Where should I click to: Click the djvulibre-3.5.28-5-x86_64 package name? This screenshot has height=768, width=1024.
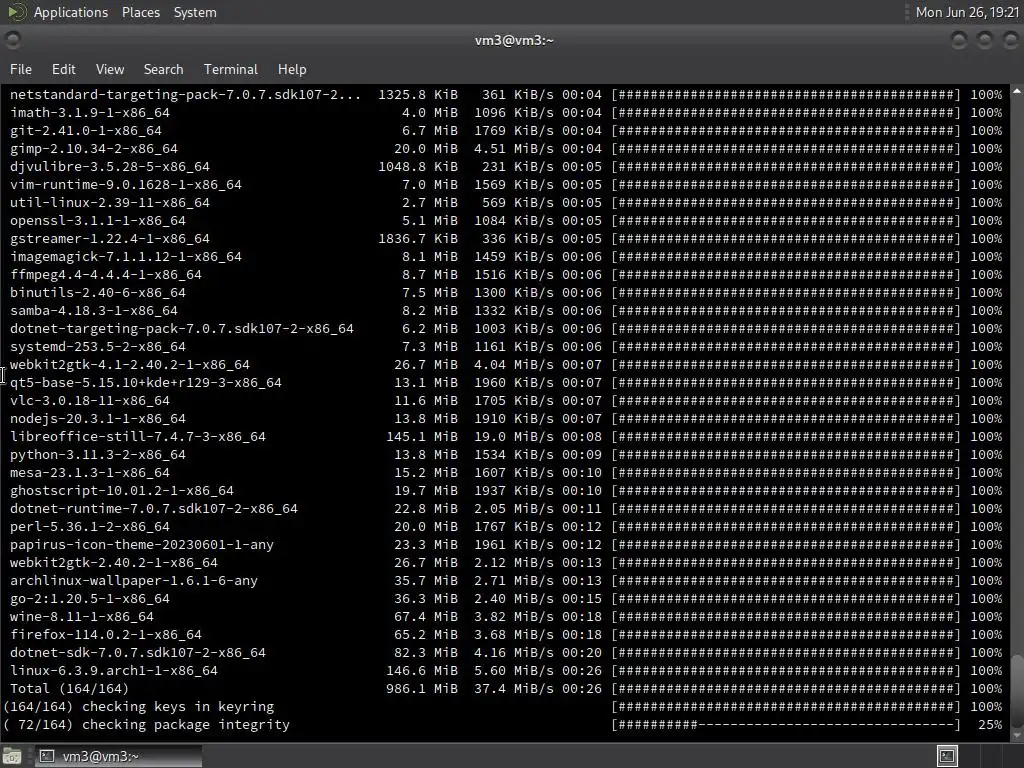[x=110, y=167]
